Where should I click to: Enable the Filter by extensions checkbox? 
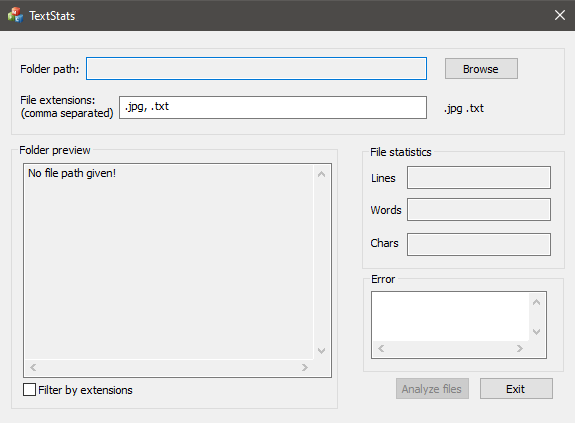pyautogui.click(x=29, y=390)
